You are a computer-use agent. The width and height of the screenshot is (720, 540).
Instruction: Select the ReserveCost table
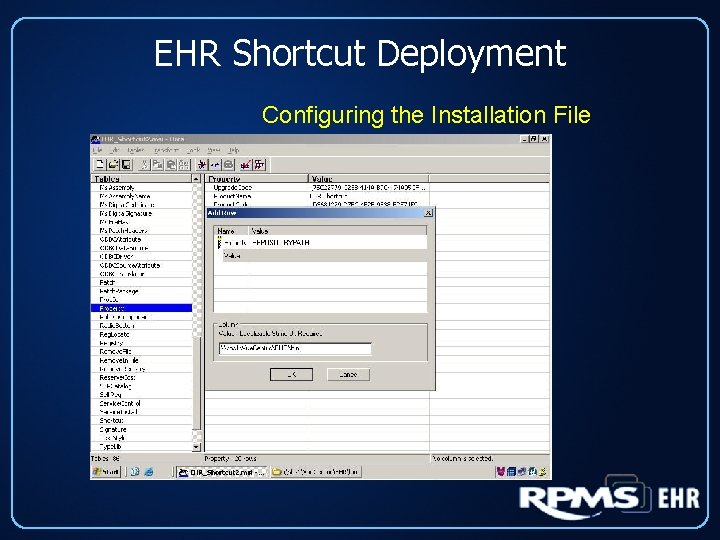(141, 377)
